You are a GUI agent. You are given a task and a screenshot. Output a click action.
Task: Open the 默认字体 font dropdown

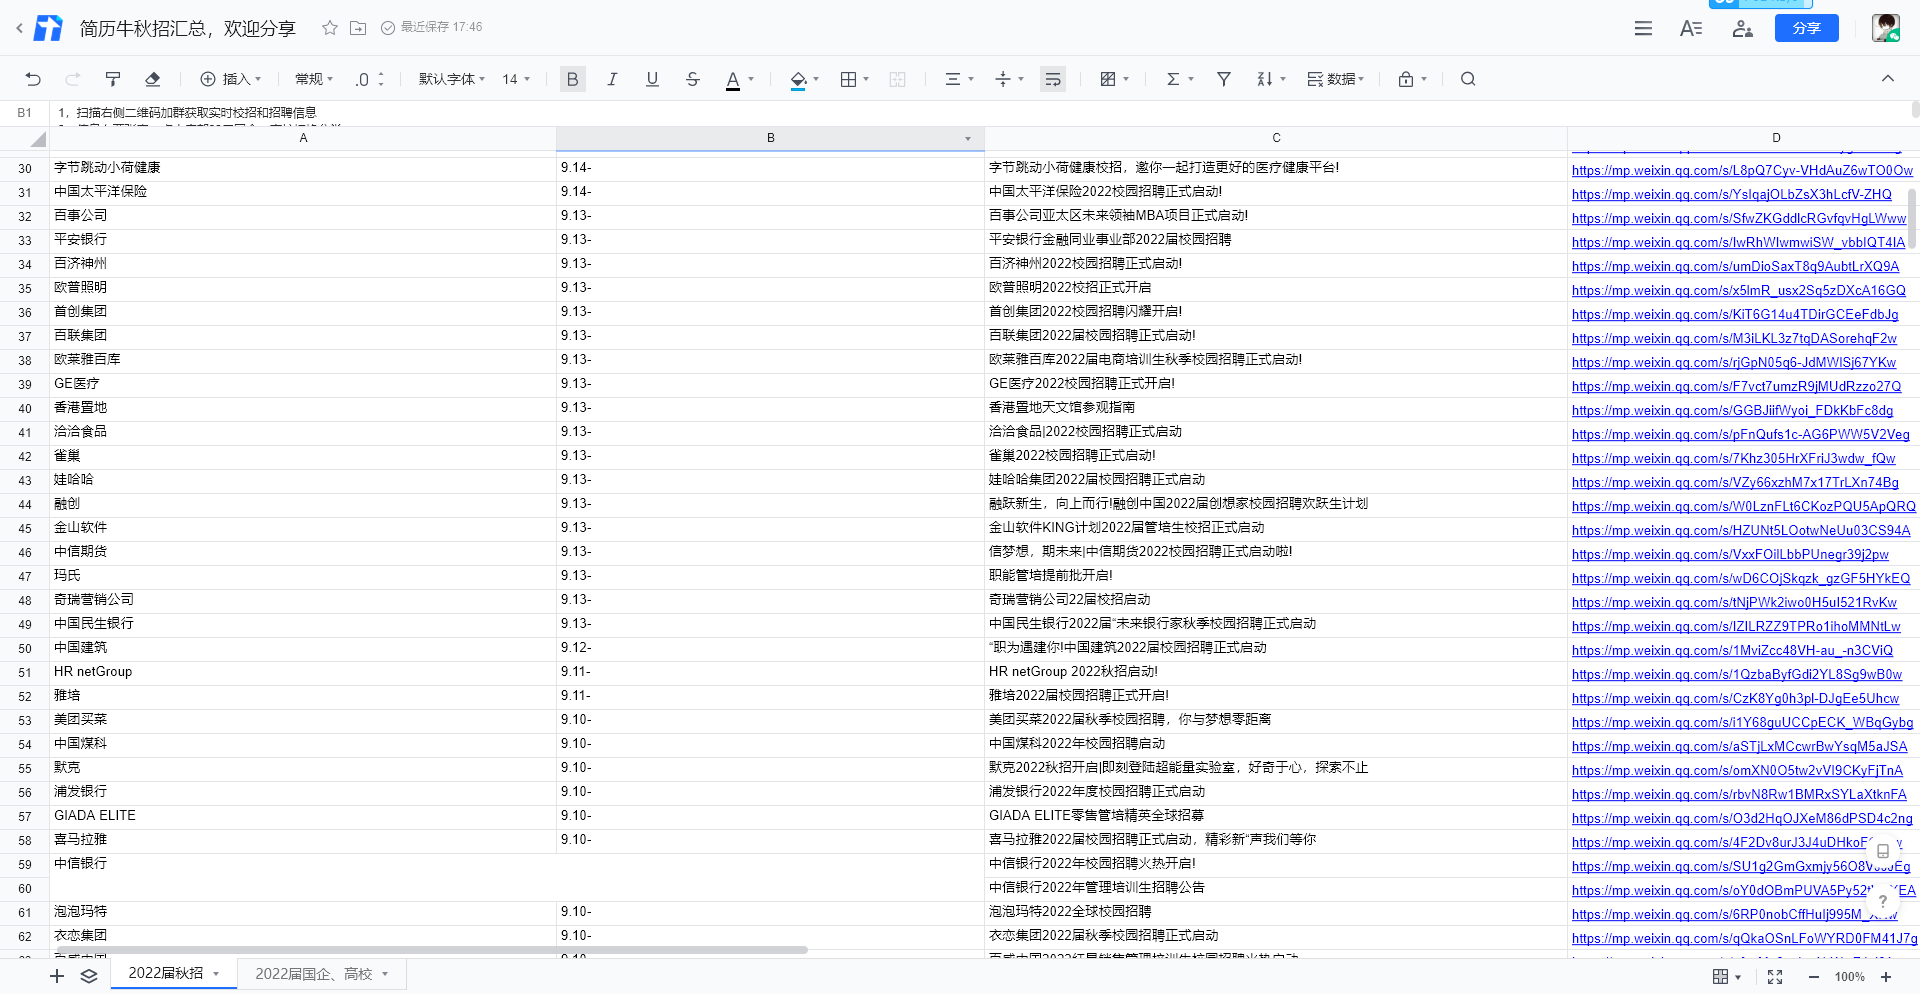[452, 79]
